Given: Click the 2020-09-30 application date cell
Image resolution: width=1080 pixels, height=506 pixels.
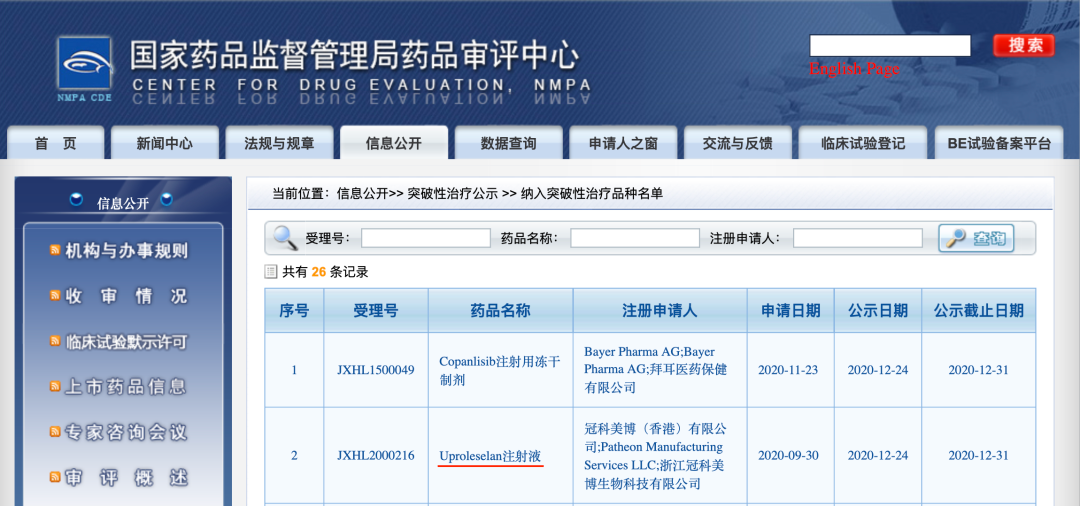Looking at the screenshot, I should point(791,456).
